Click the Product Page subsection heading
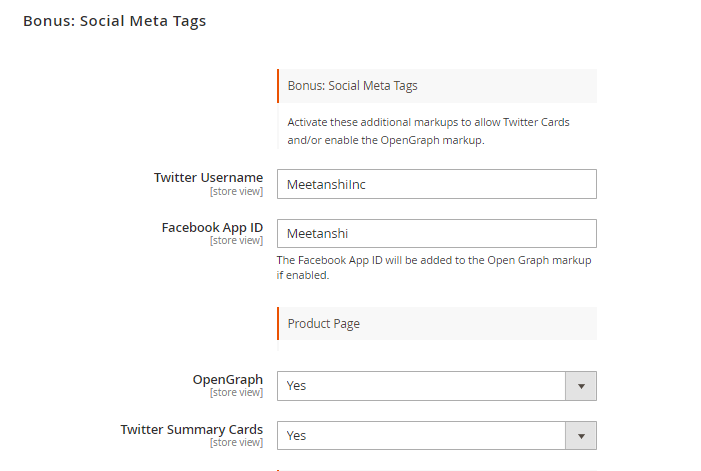This screenshot has width=701, height=471. tap(324, 324)
